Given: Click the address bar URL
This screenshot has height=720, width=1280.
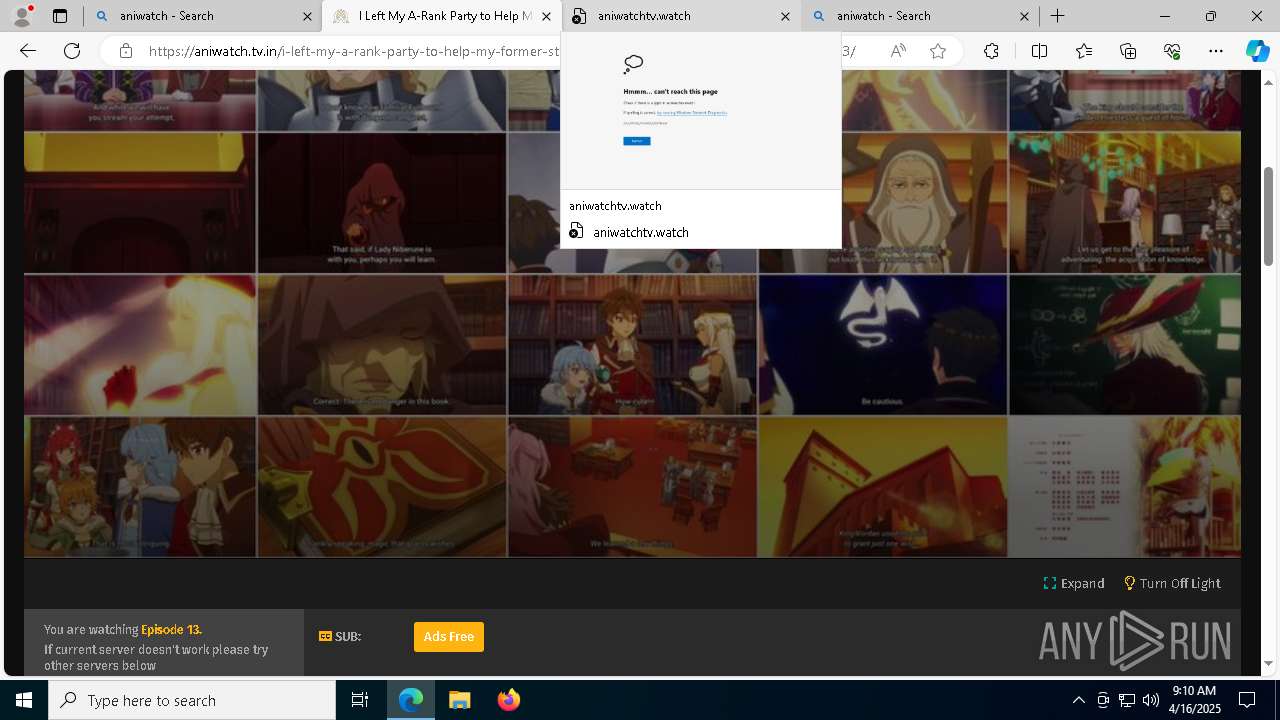Looking at the screenshot, I should click(x=354, y=51).
